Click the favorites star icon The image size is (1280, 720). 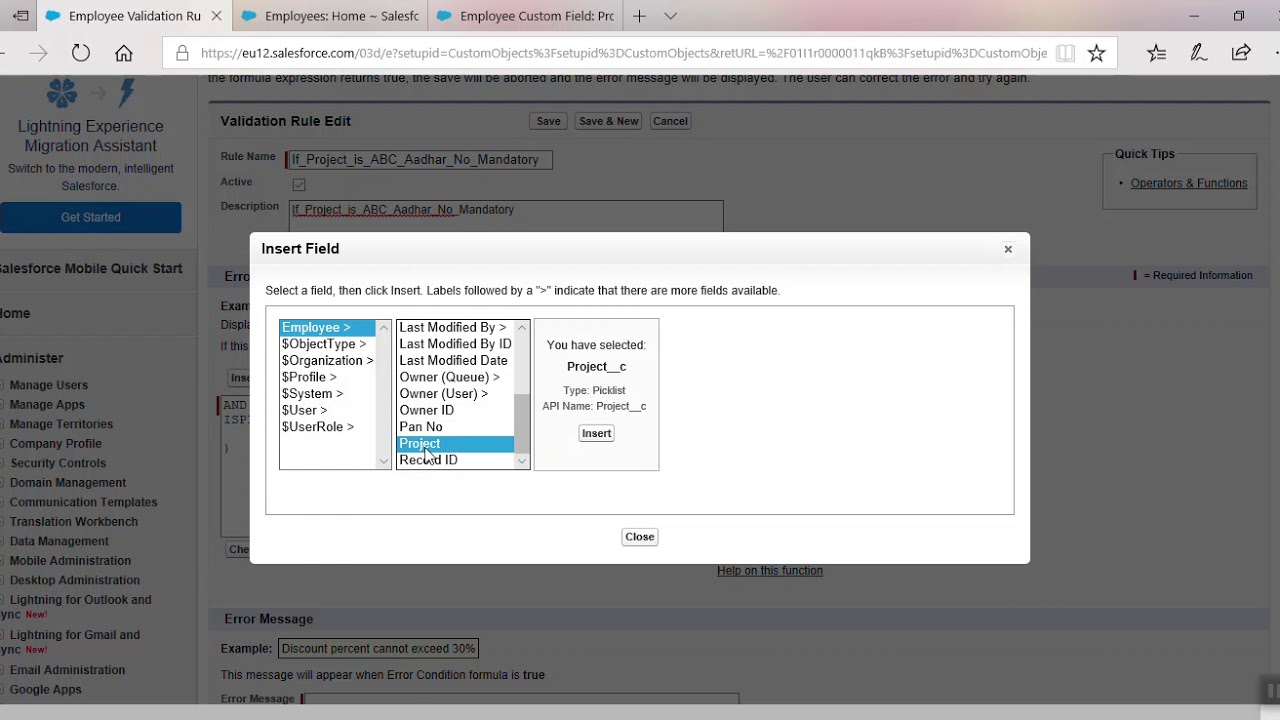pos(1097,54)
